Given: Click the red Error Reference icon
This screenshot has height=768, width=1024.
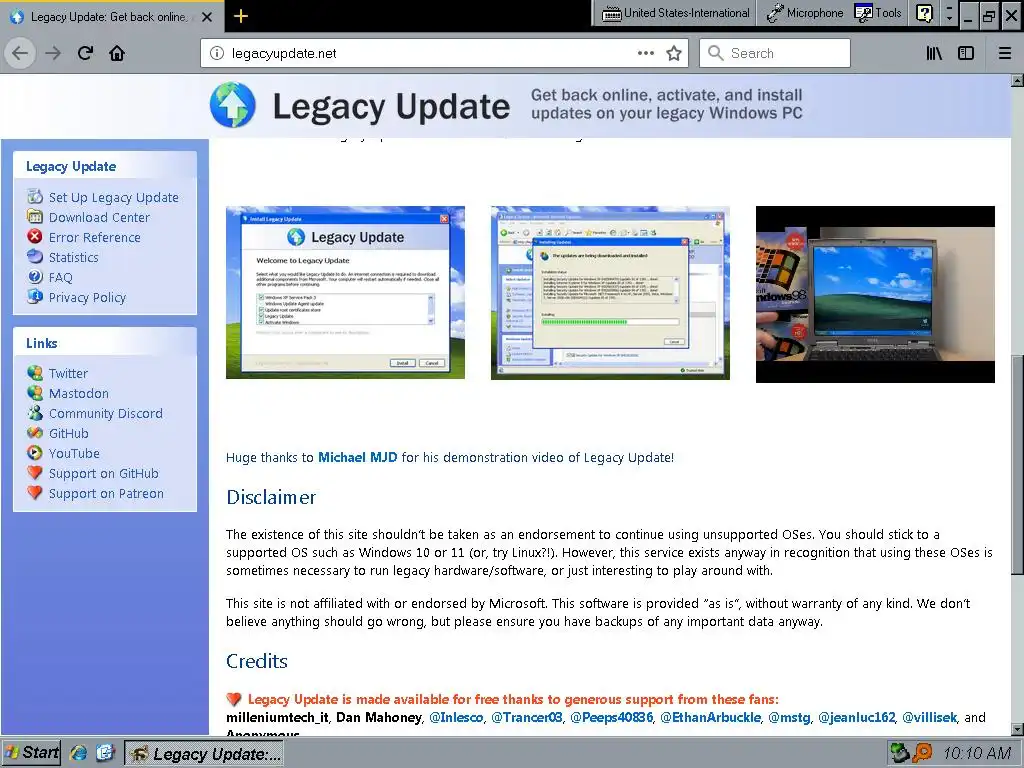Looking at the screenshot, I should click(x=35, y=236).
